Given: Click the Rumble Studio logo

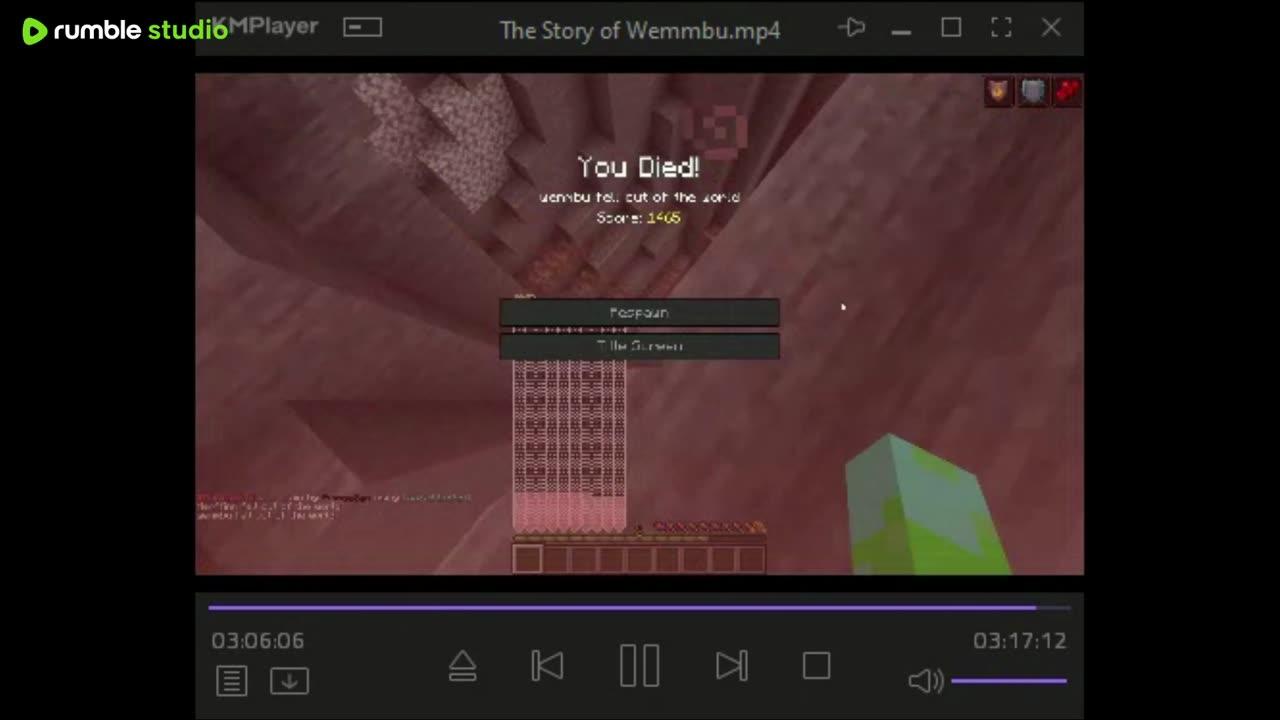Looking at the screenshot, I should click(125, 30).
